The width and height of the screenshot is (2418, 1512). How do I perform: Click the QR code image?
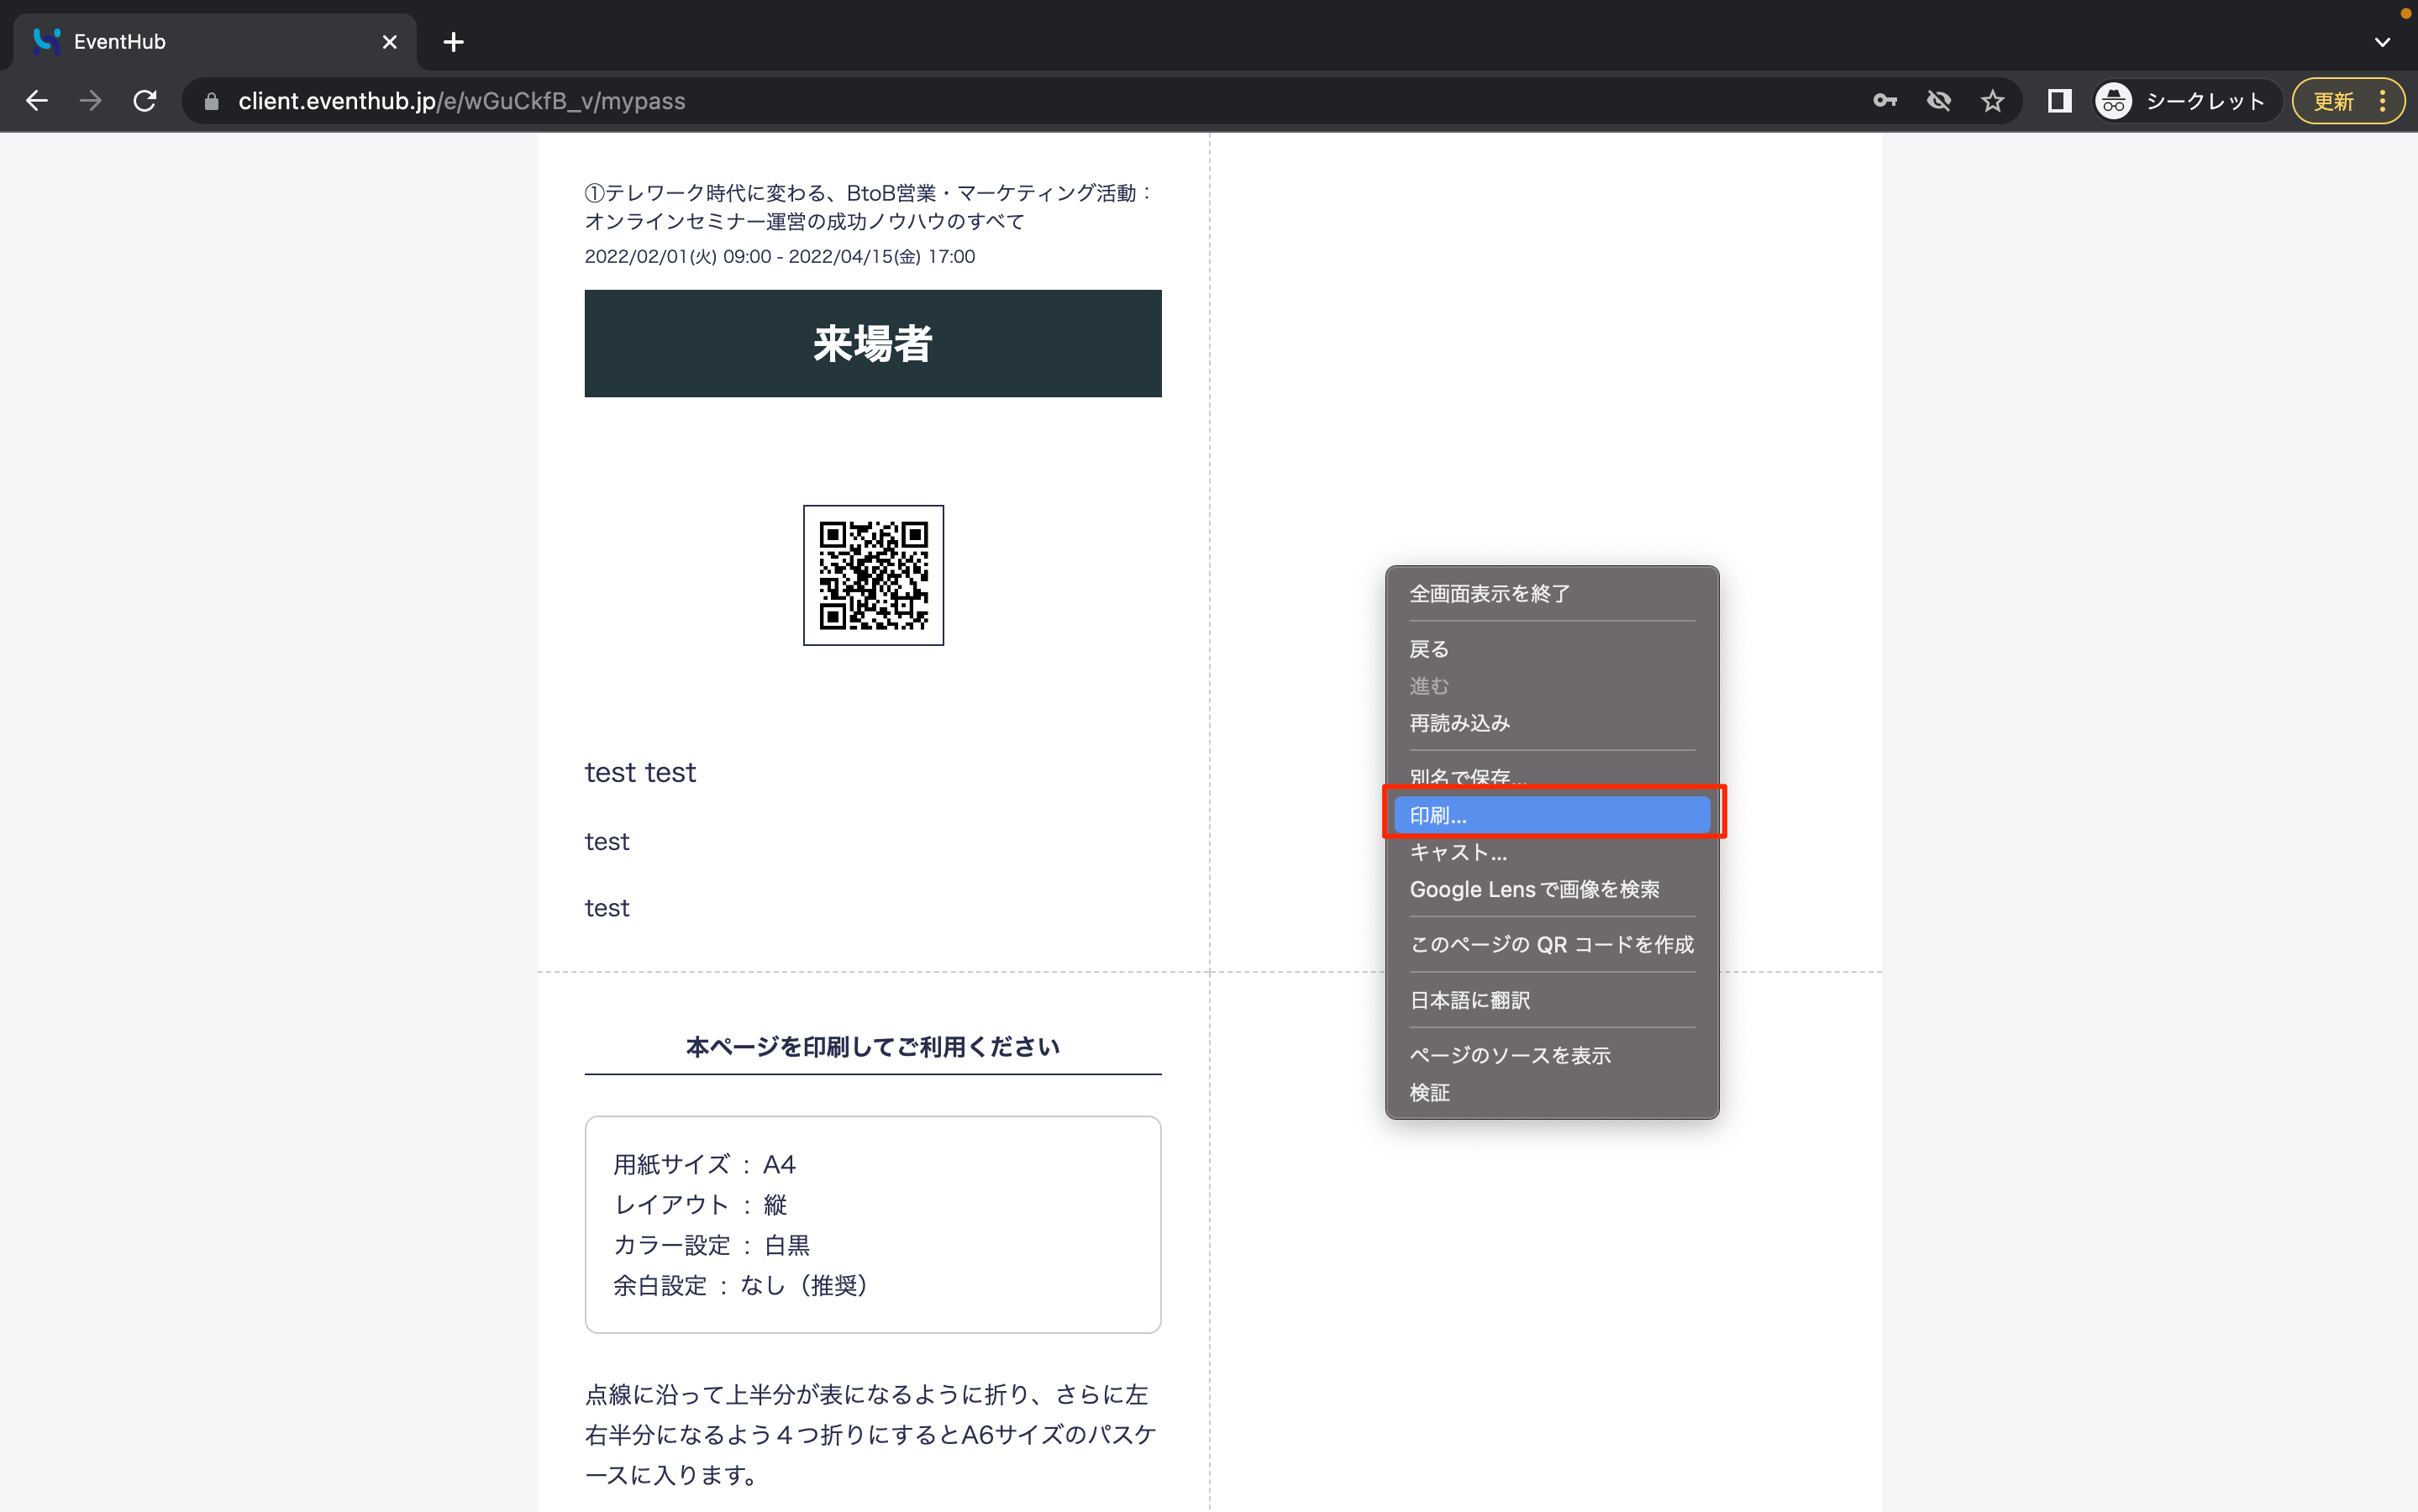click(873, 575)
